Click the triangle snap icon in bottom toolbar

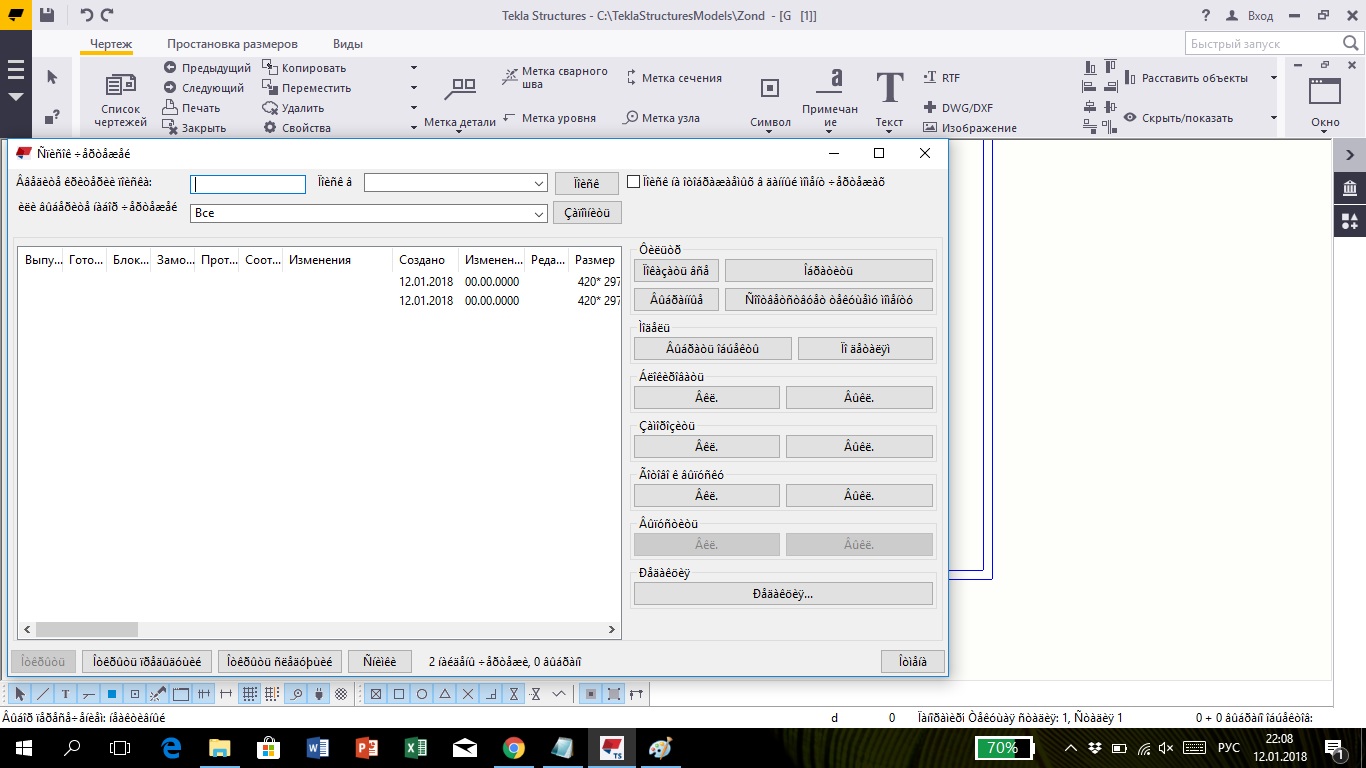445,693
